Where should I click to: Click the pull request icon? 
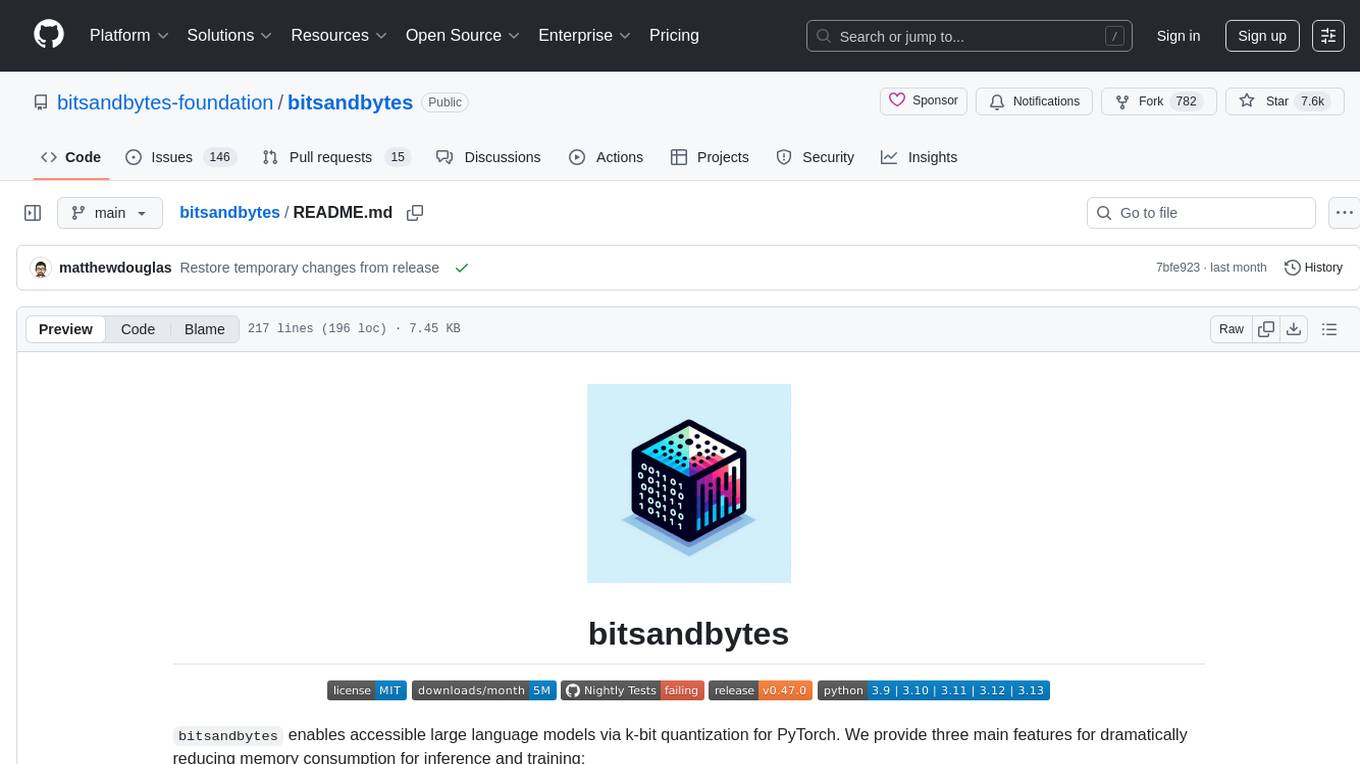click(x=270, y=157)
